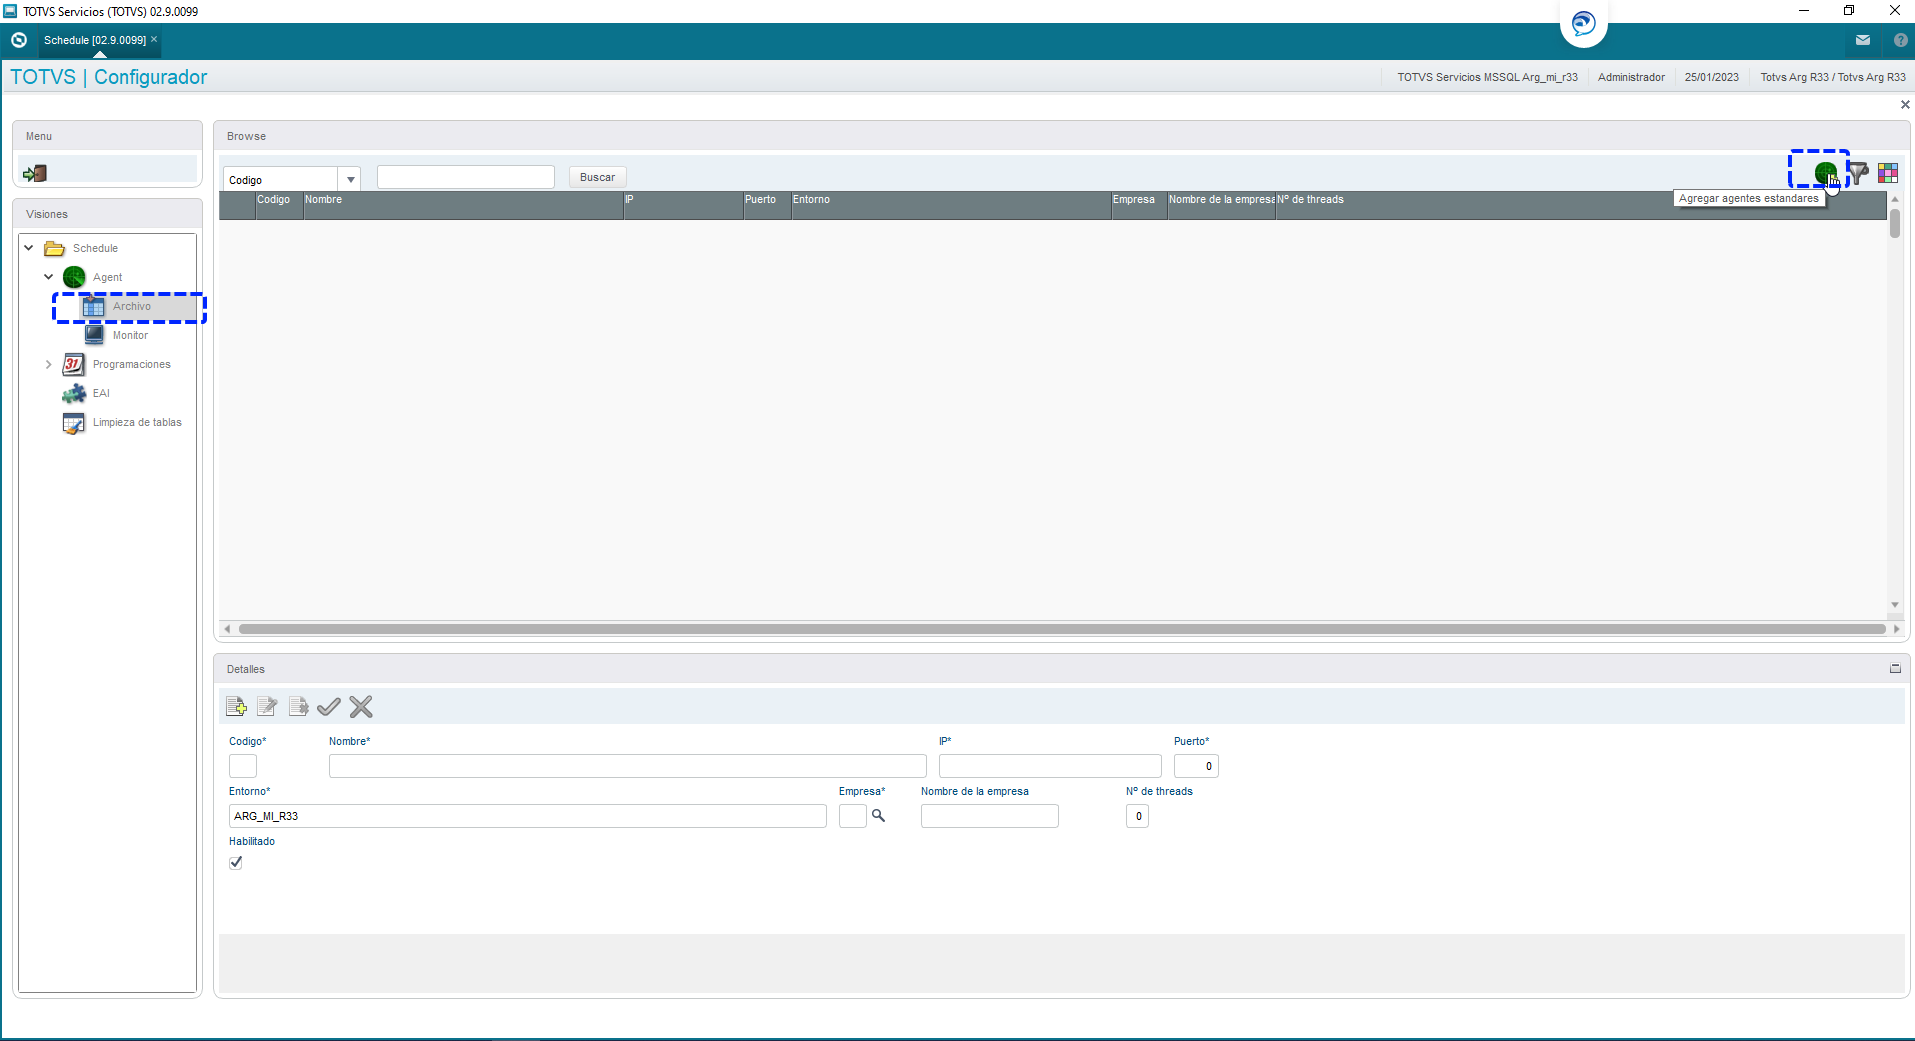Select the green Agent globe icon
1915x1041 pixels.
click(x=74, y=277)
